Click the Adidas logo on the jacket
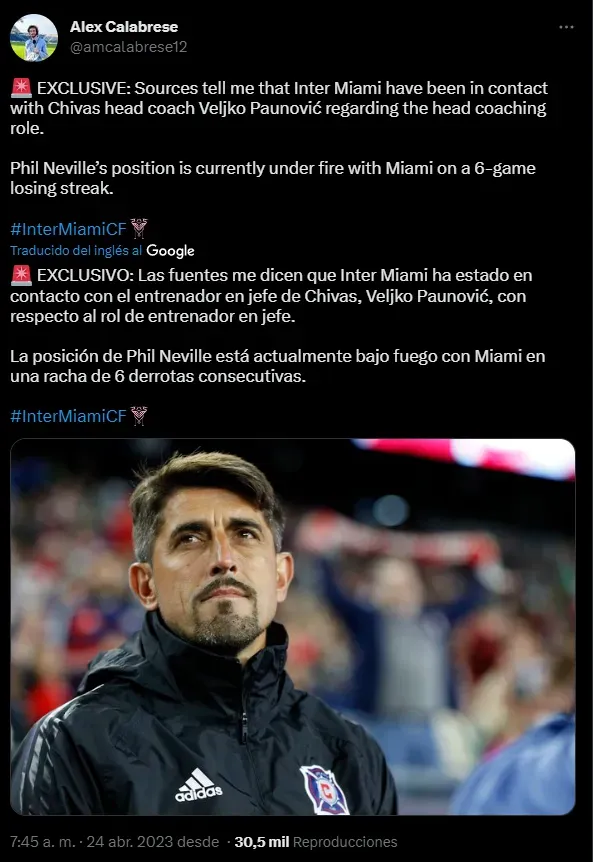 (x=198, y=786)
